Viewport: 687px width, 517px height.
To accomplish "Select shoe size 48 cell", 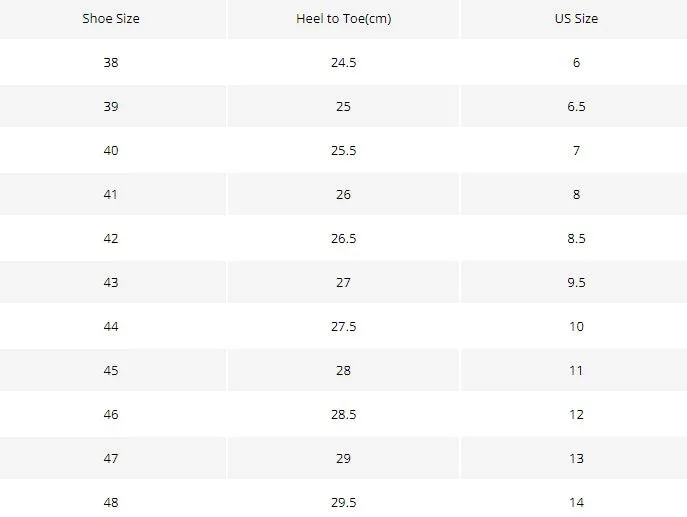I will (111, 503).
